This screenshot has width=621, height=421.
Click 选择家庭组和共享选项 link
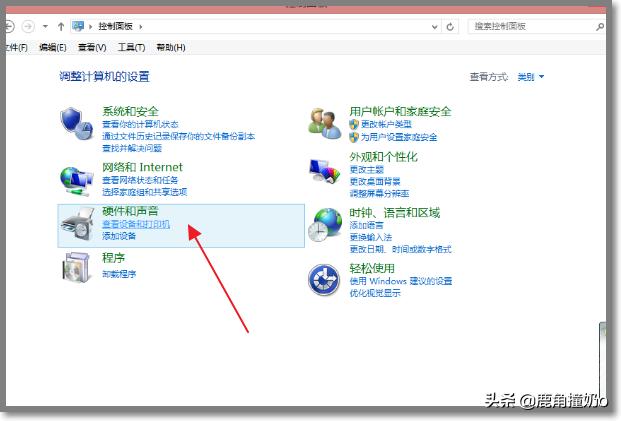(x=145, y=192)
